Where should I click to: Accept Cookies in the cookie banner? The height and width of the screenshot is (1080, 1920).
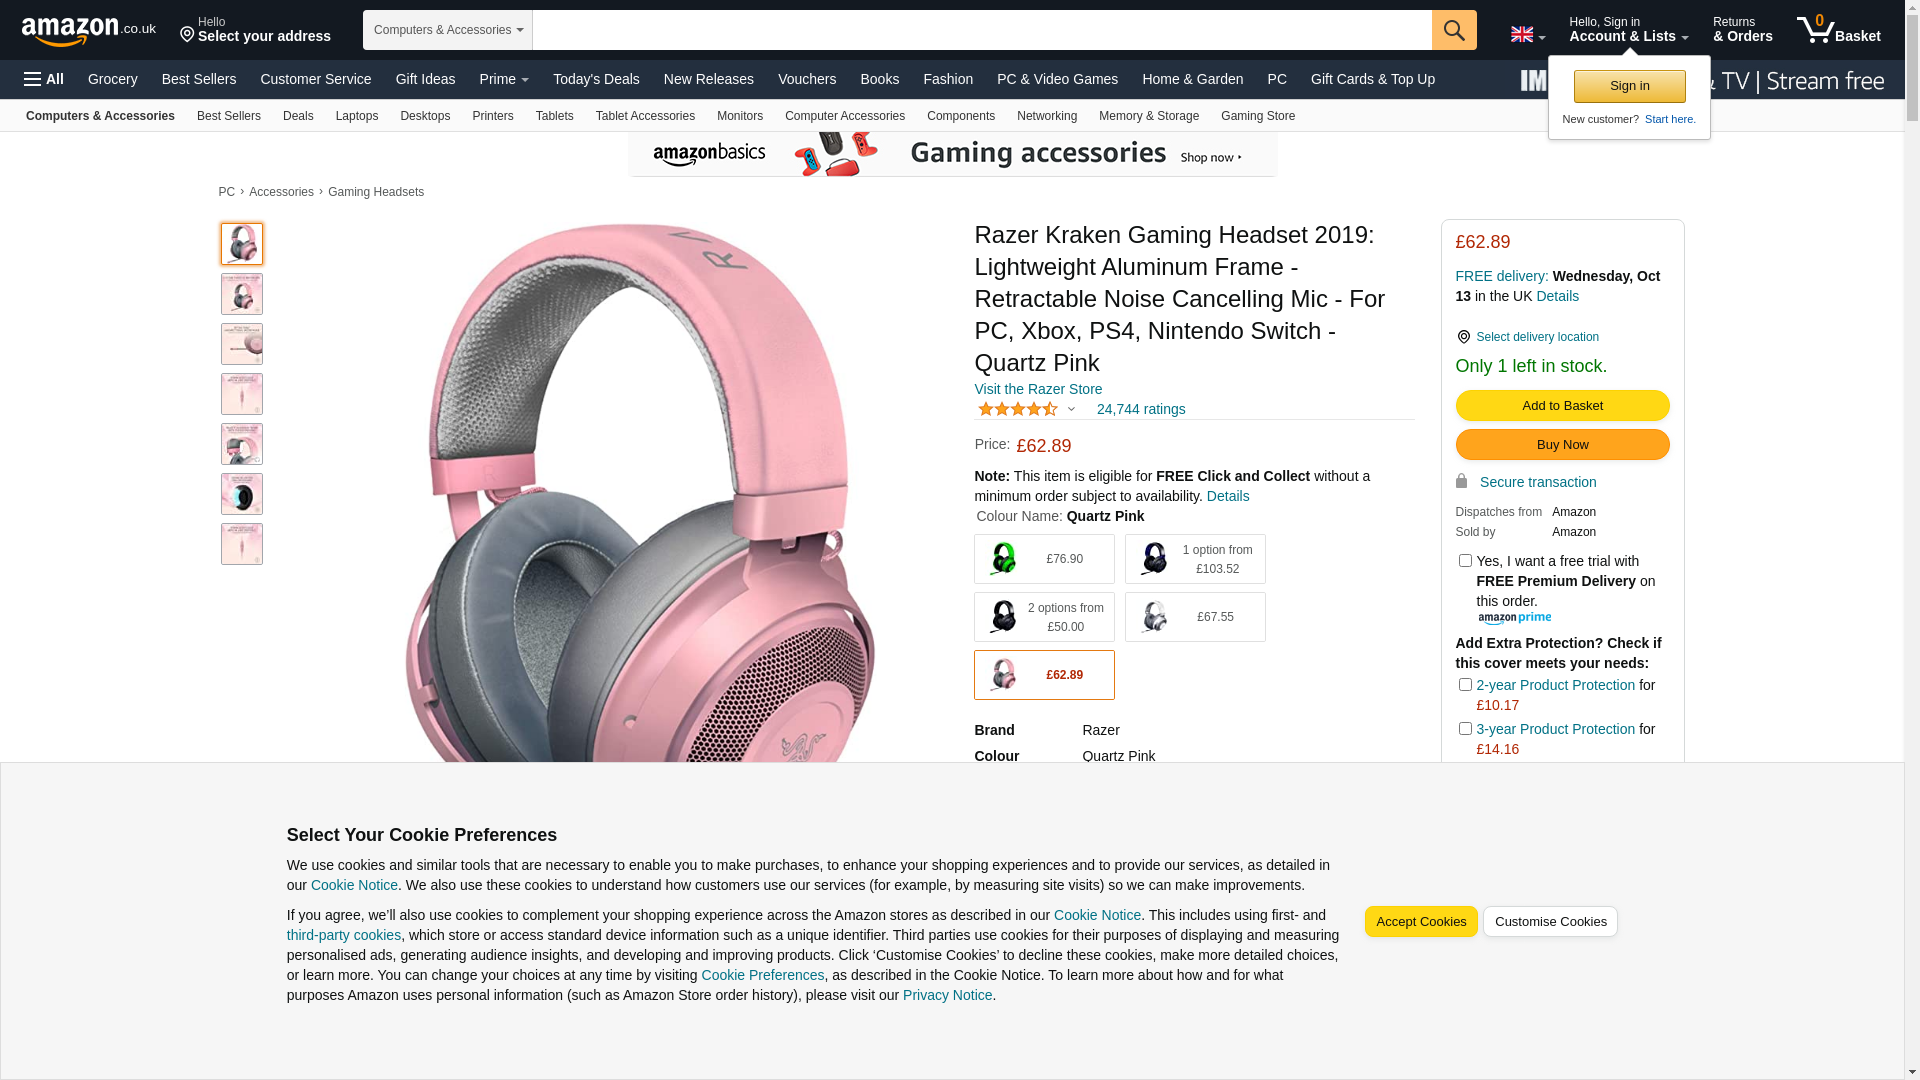(1421, 922)
